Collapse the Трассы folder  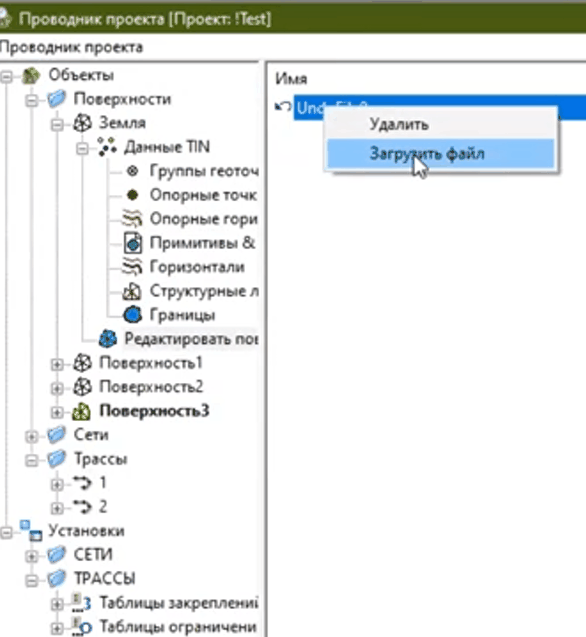point(32,461)
